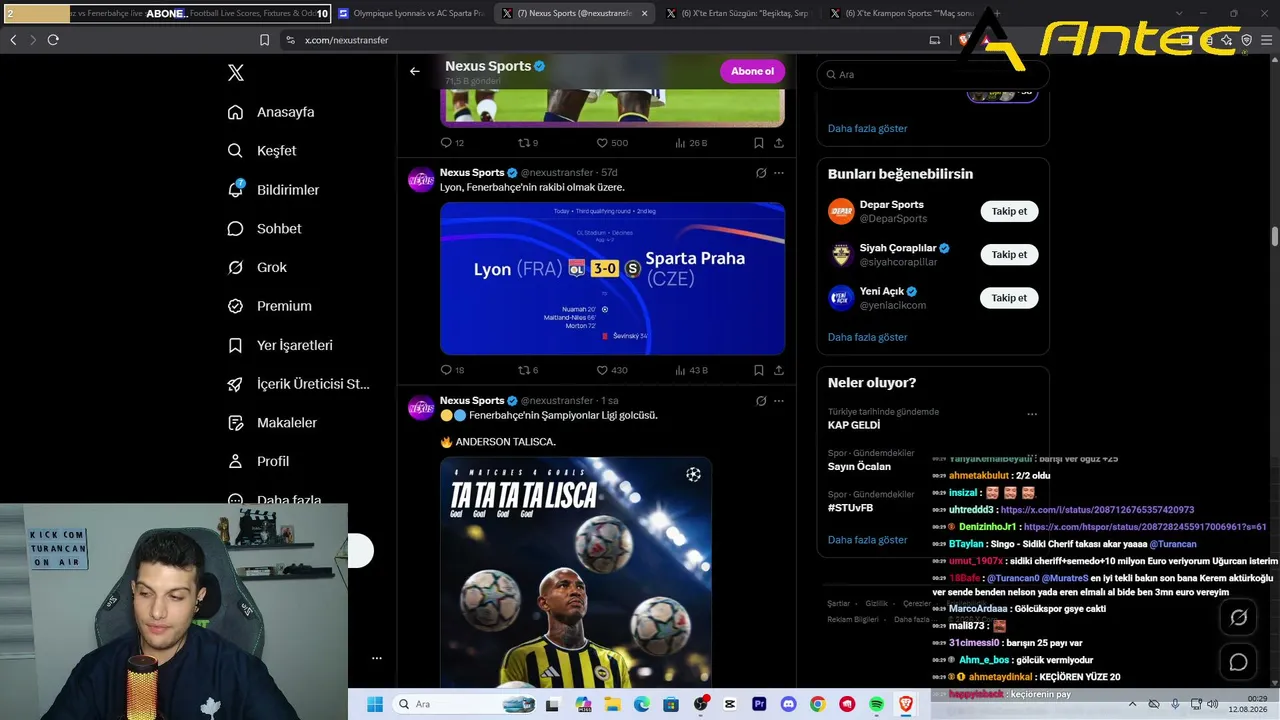Open the #STUvFB trending topic
The width and height of the screenshot is (1280, 720).
click(x=850, y=508)
